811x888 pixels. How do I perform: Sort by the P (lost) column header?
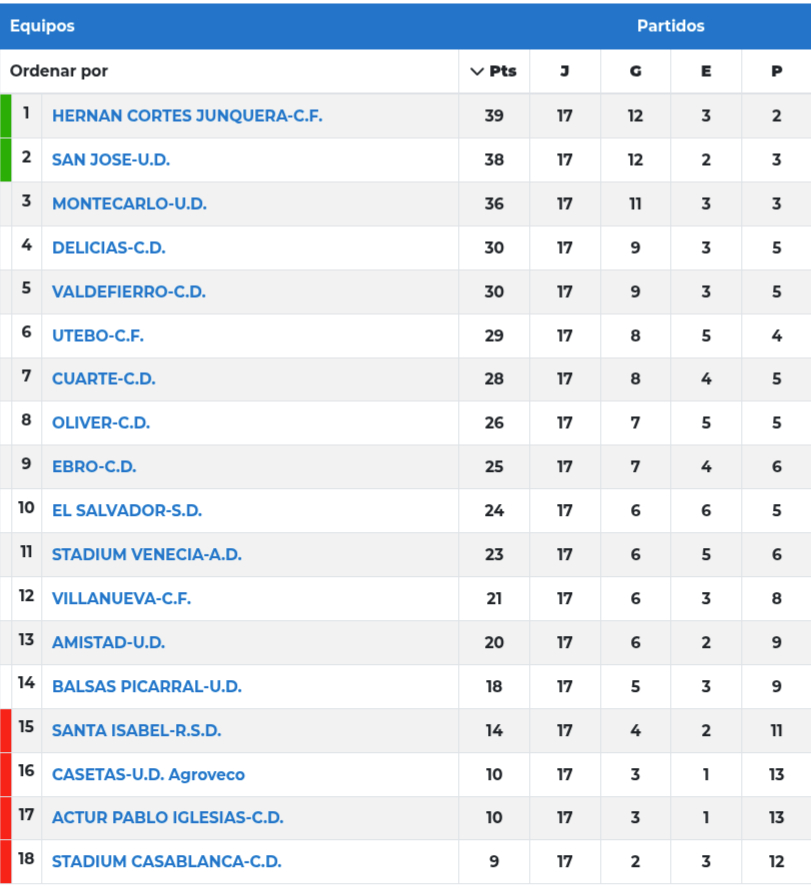pyautogui.click(x=776, y=71)
